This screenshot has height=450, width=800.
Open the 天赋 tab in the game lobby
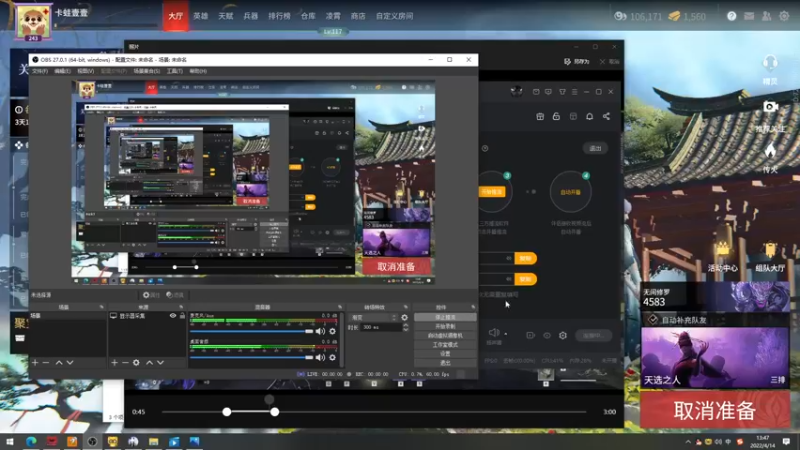226,16
